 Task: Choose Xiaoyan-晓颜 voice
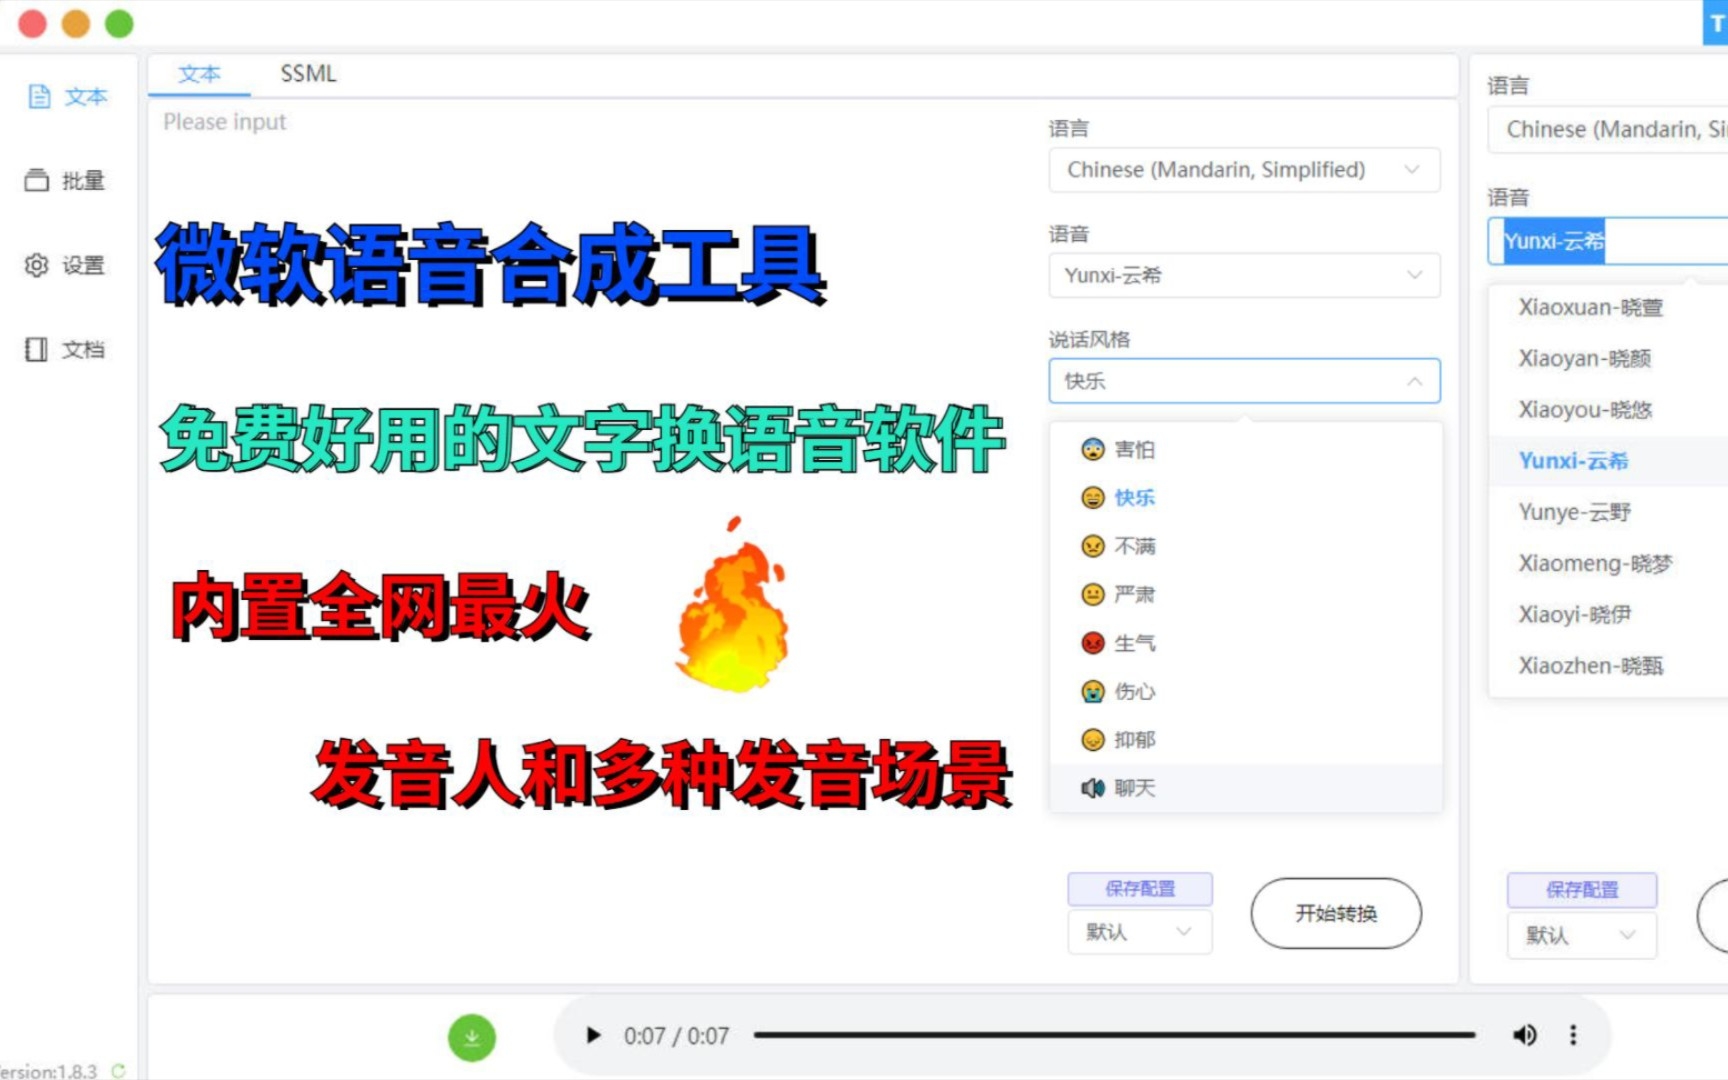tap(1608, 359)
